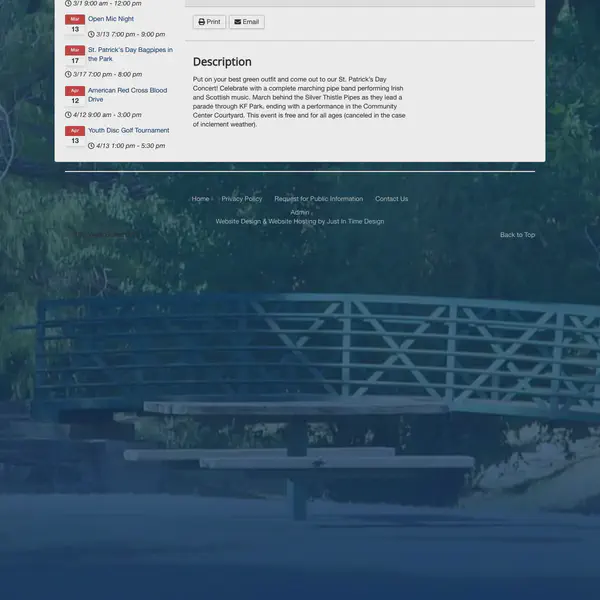Click the Apr 12 calendar date icon
Image resolution: width=600 pixels, height=600 pixels.
click(x=75, y=96)
